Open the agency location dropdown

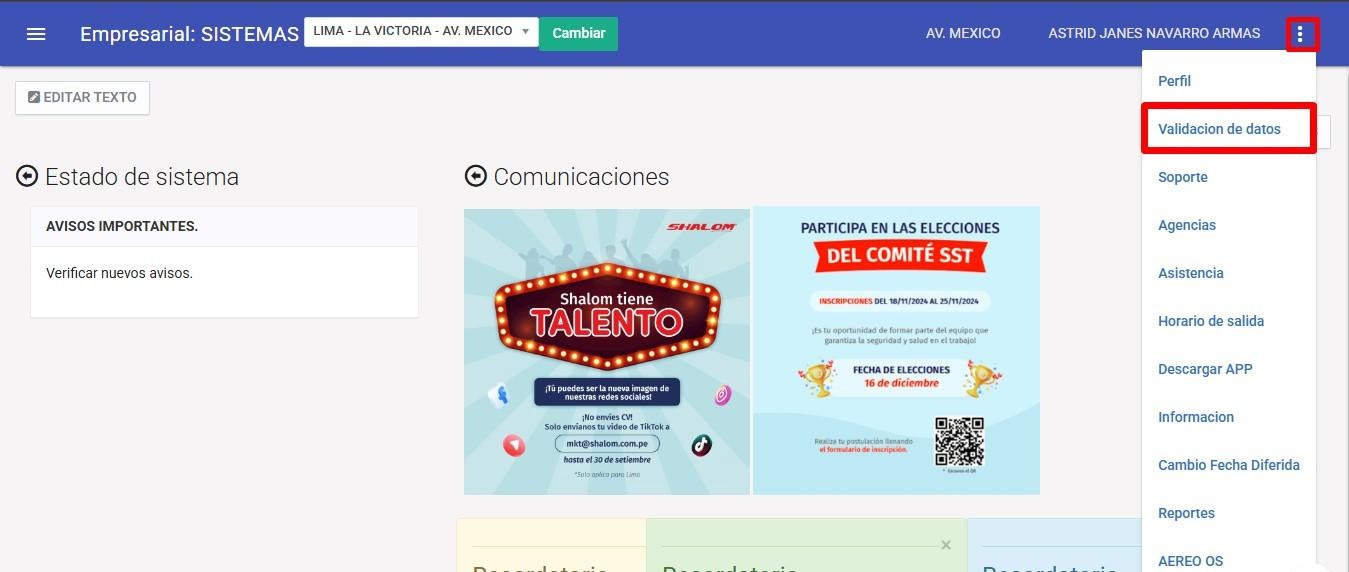coord(421,32)
